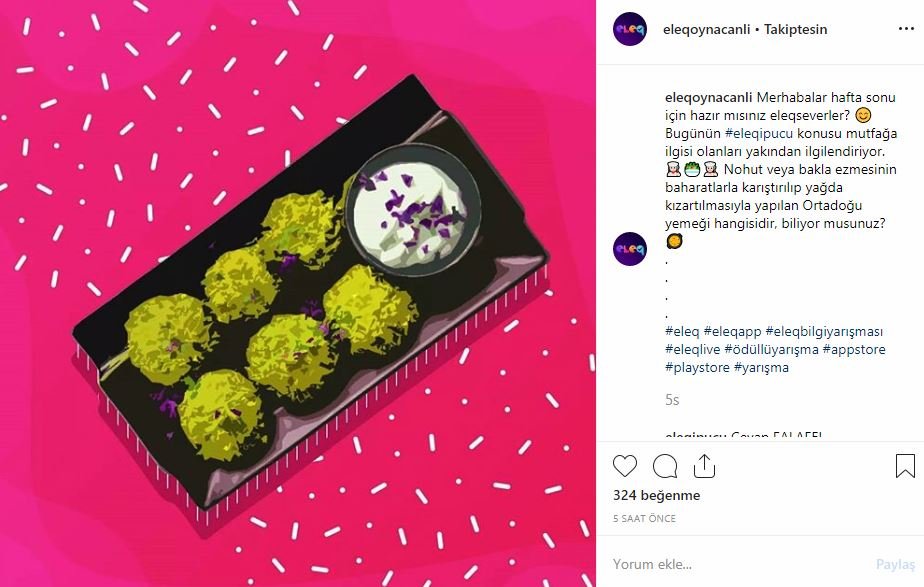View the 324 beğenme likes list
Image resolution: width=924 pixels, height=587 pixels.
pos(656,496)
